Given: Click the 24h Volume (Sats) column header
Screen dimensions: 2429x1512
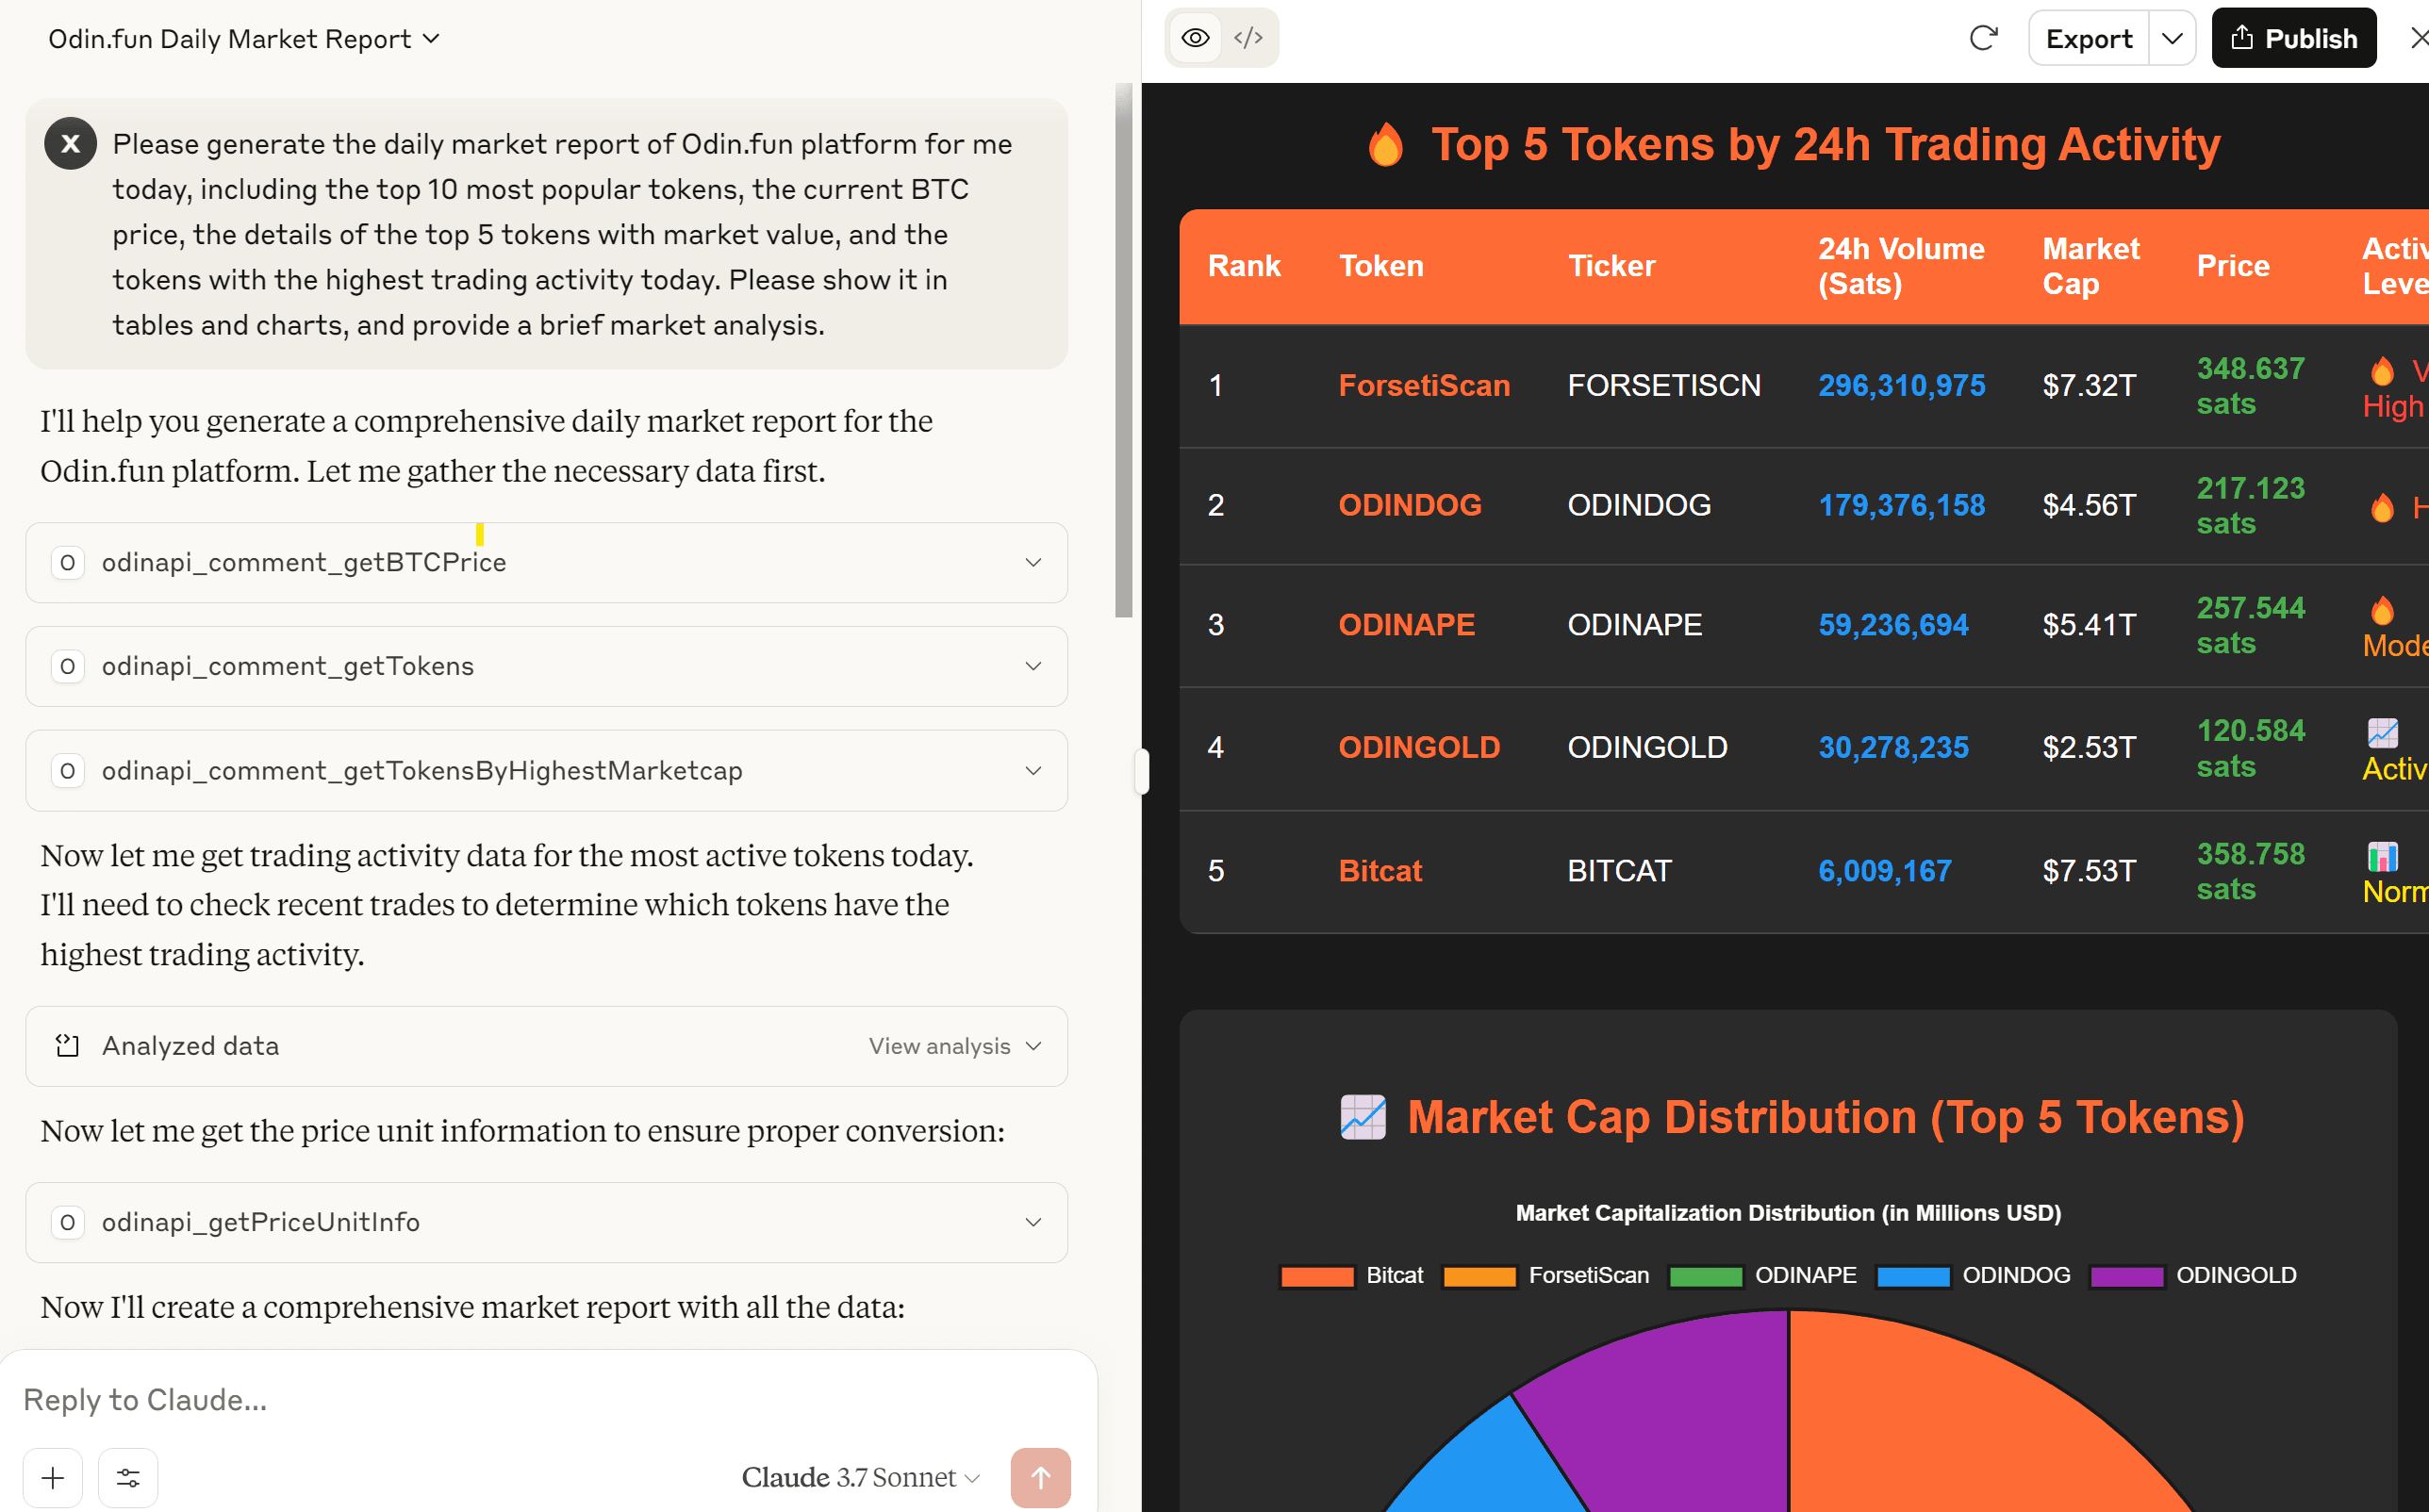Looking at the screenshot, I should pyautogui.click(x=1900, y=266).
